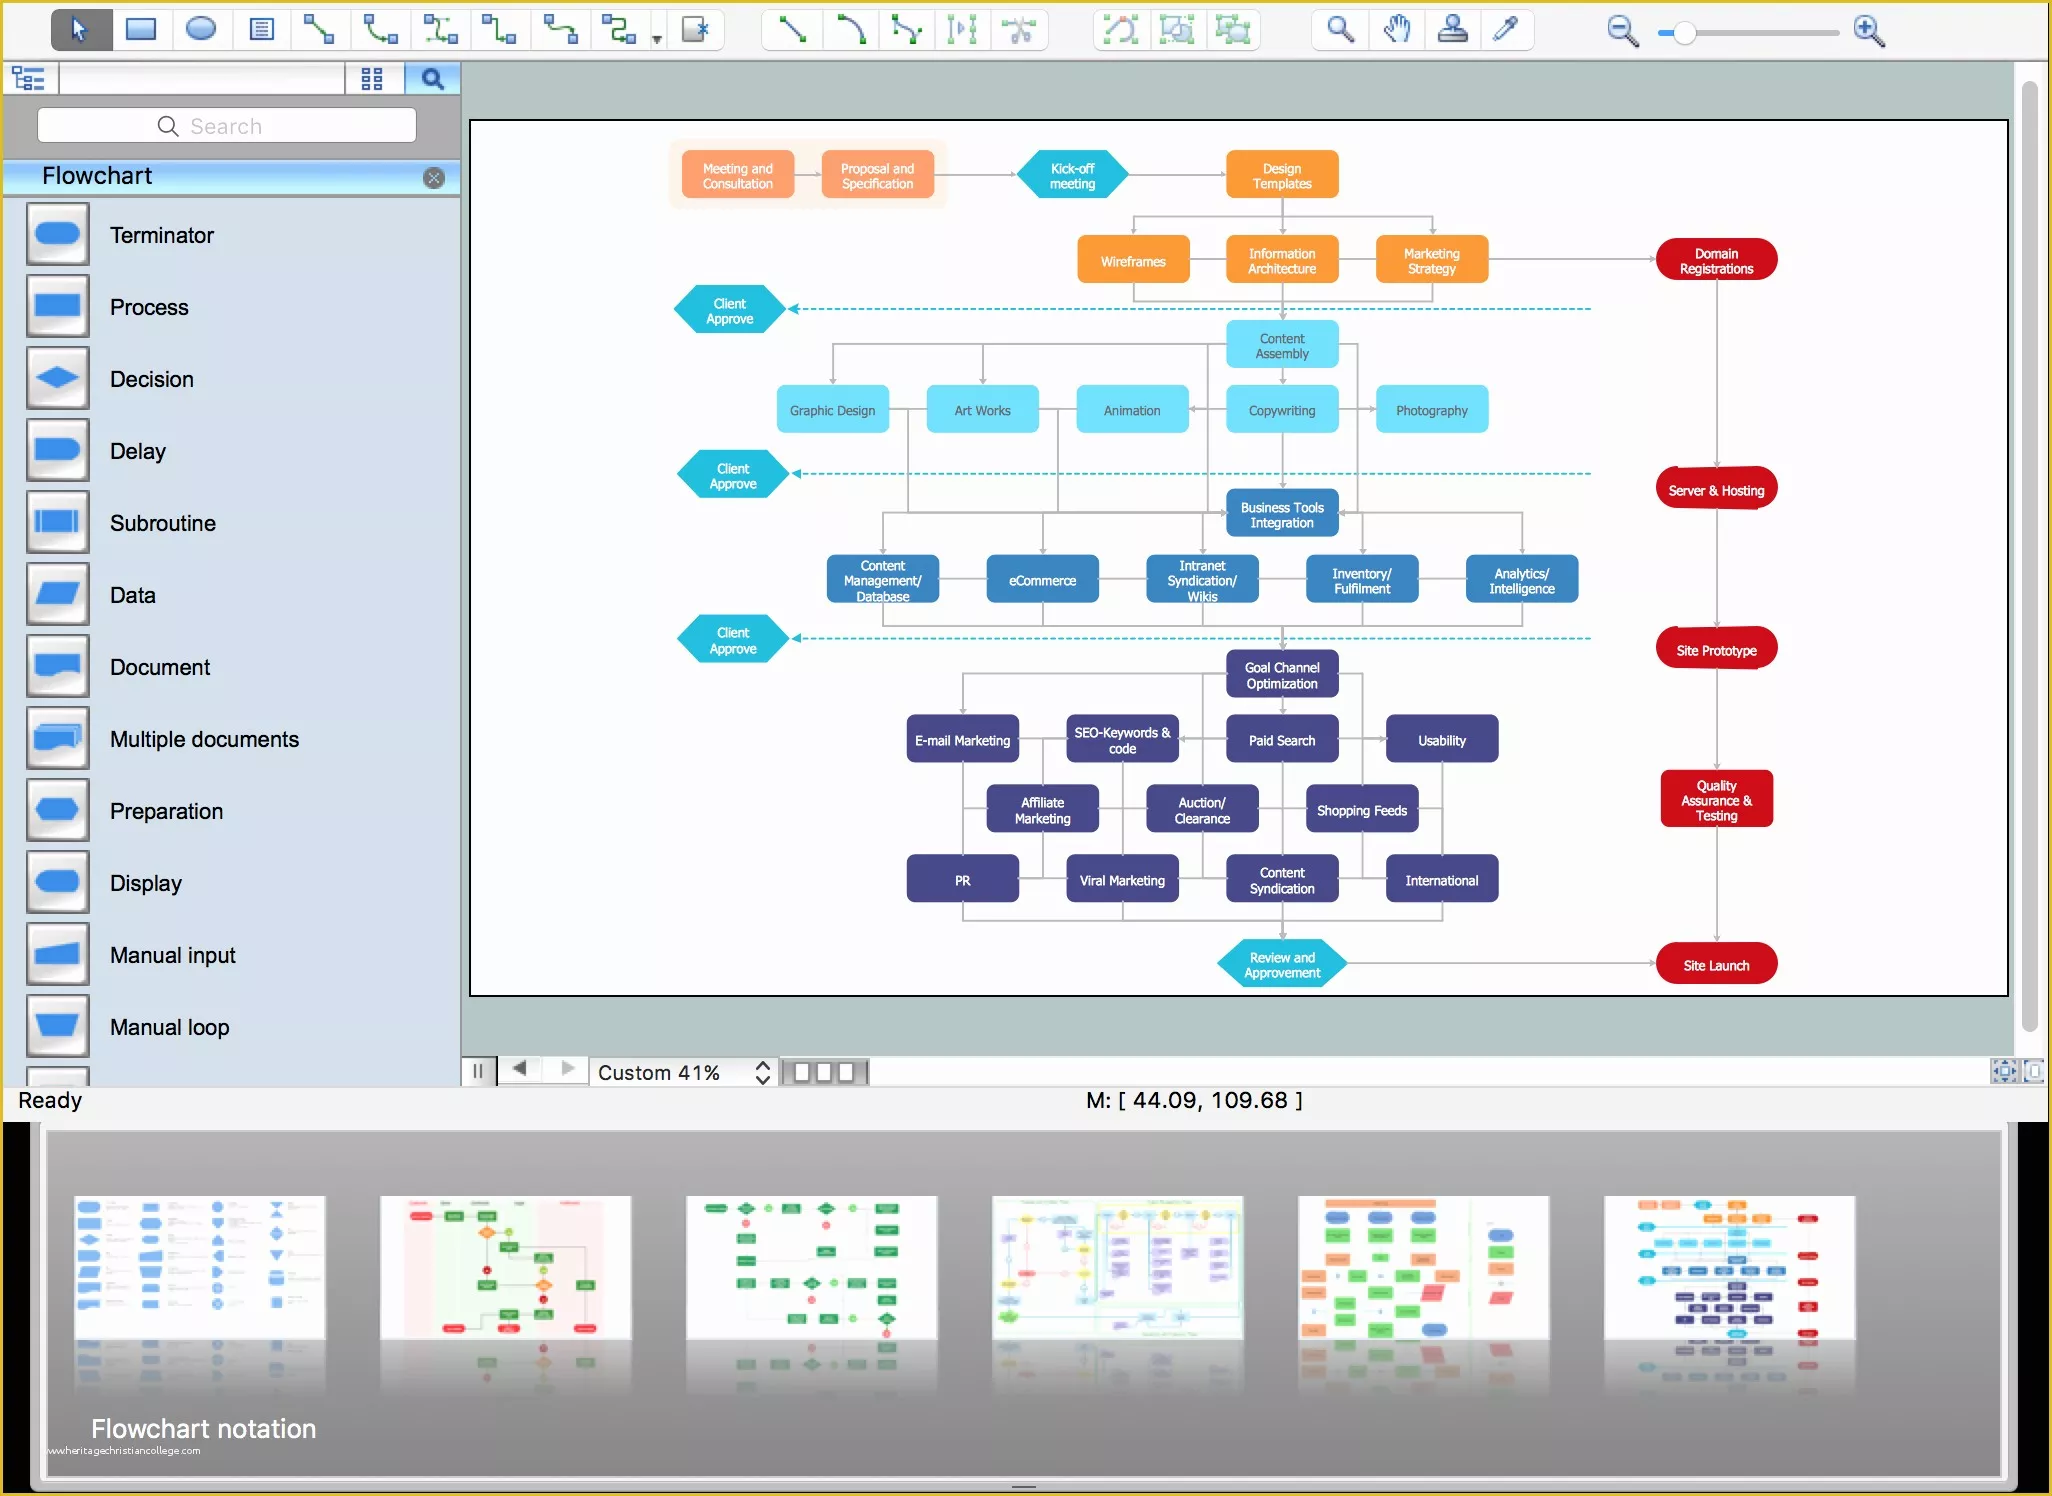Select the Ellipse shape tool
2052x1496 pixels.
[x=199, y=30]
